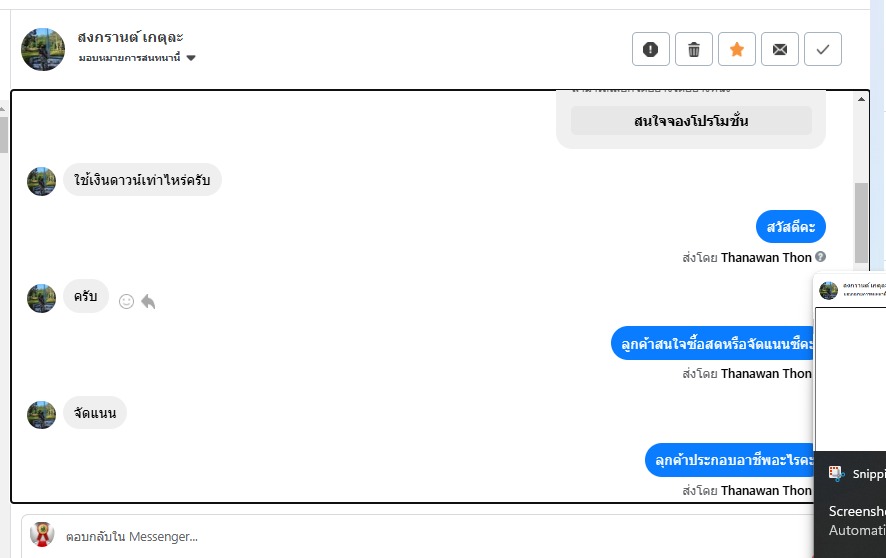The image size is (886, 558).
Task: Click page avatar beside reply box
Action: [42, 535]
